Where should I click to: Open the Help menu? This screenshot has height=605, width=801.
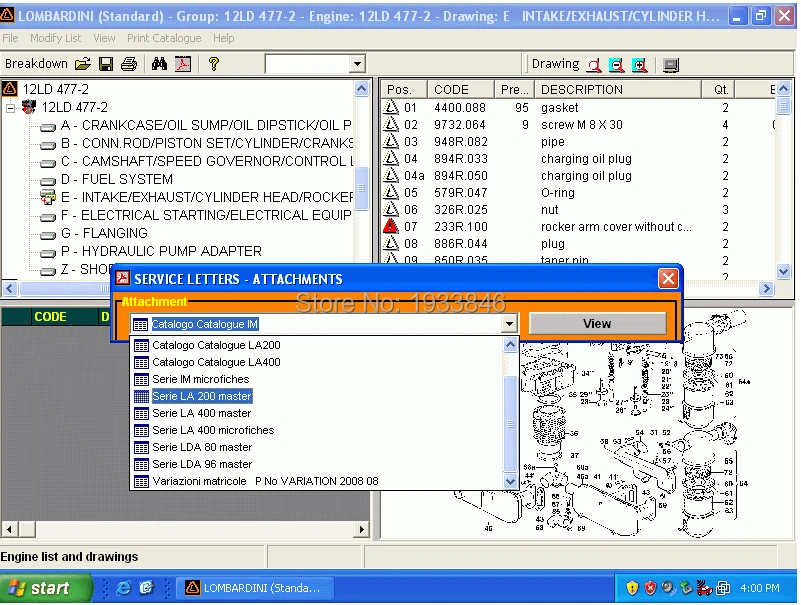pos(223,38)
